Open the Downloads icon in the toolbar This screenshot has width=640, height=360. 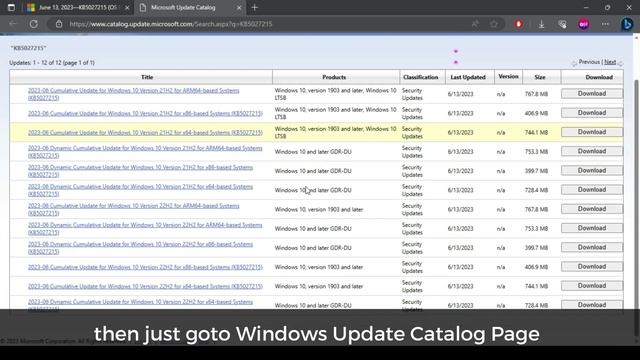click(x=541, y=24)
